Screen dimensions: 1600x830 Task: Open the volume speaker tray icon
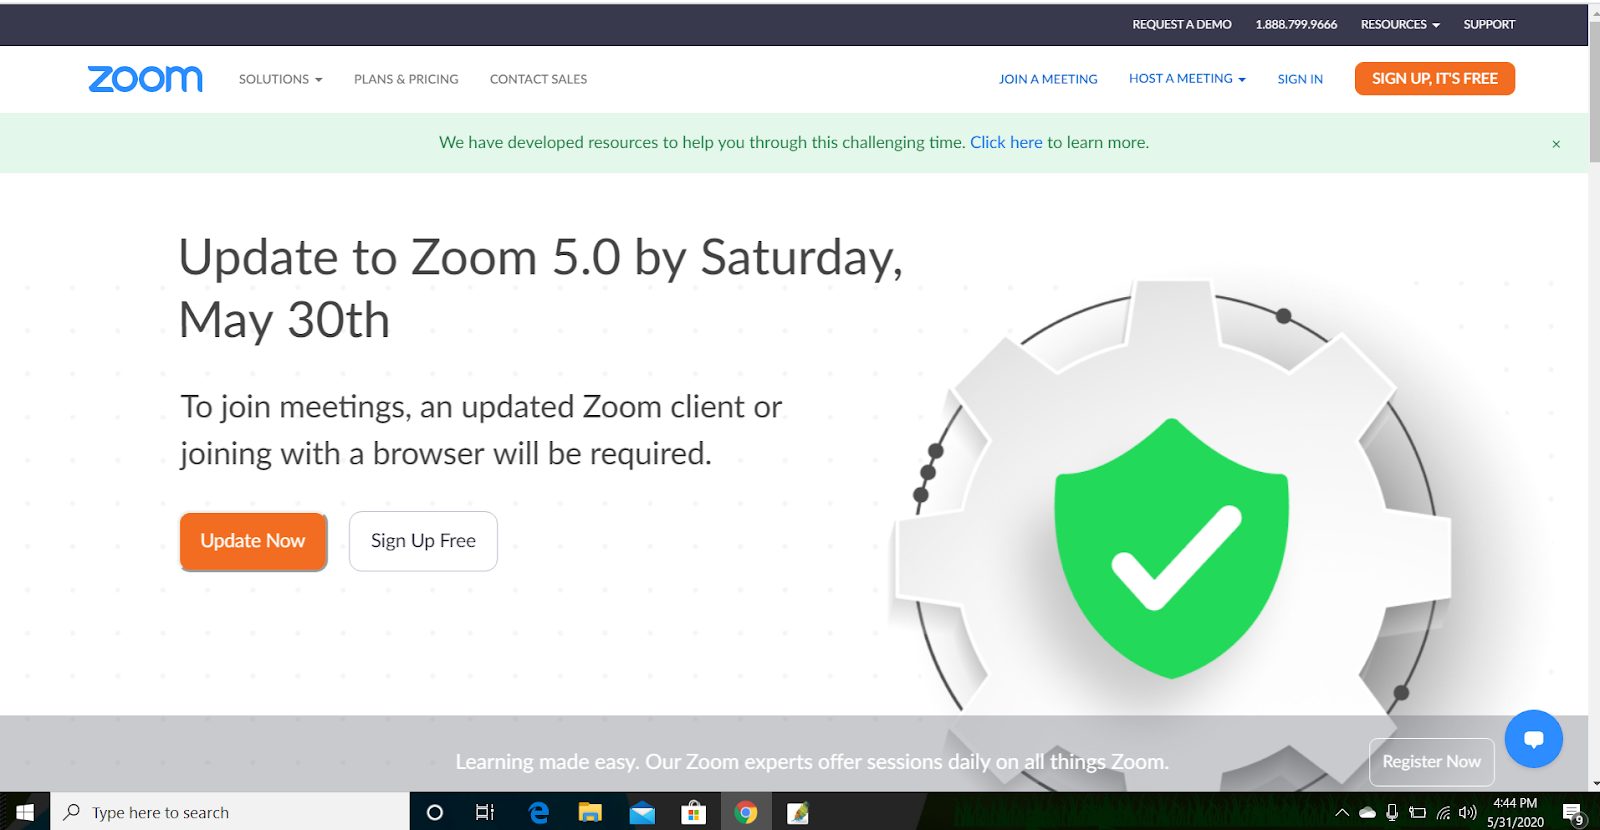coord(1468,812)
